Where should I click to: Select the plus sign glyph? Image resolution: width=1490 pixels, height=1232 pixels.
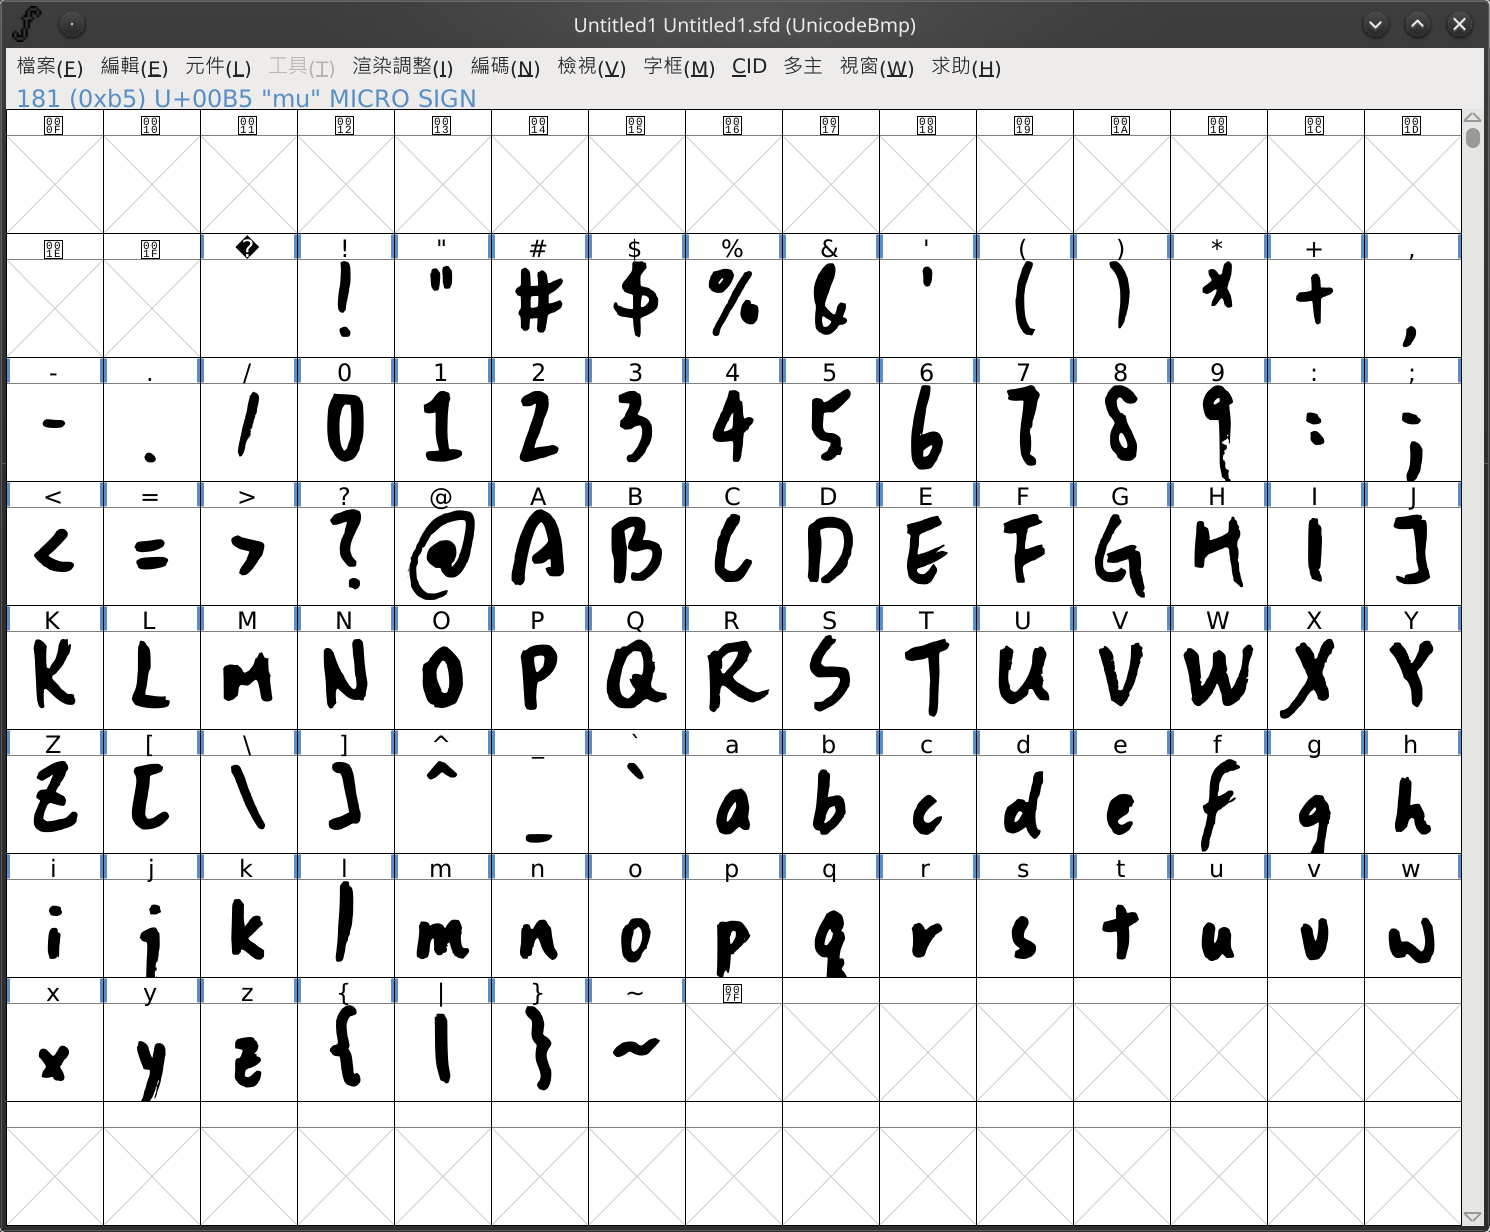coord(1315,308)
